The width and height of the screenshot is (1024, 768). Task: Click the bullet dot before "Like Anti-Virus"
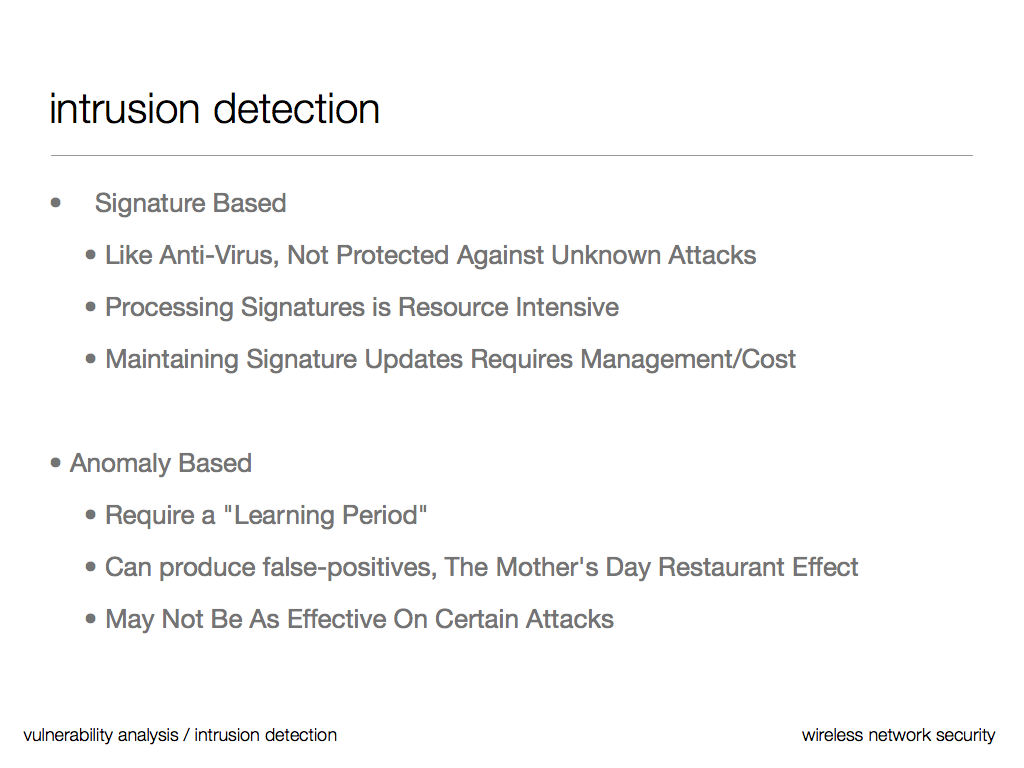coord(92,256)
